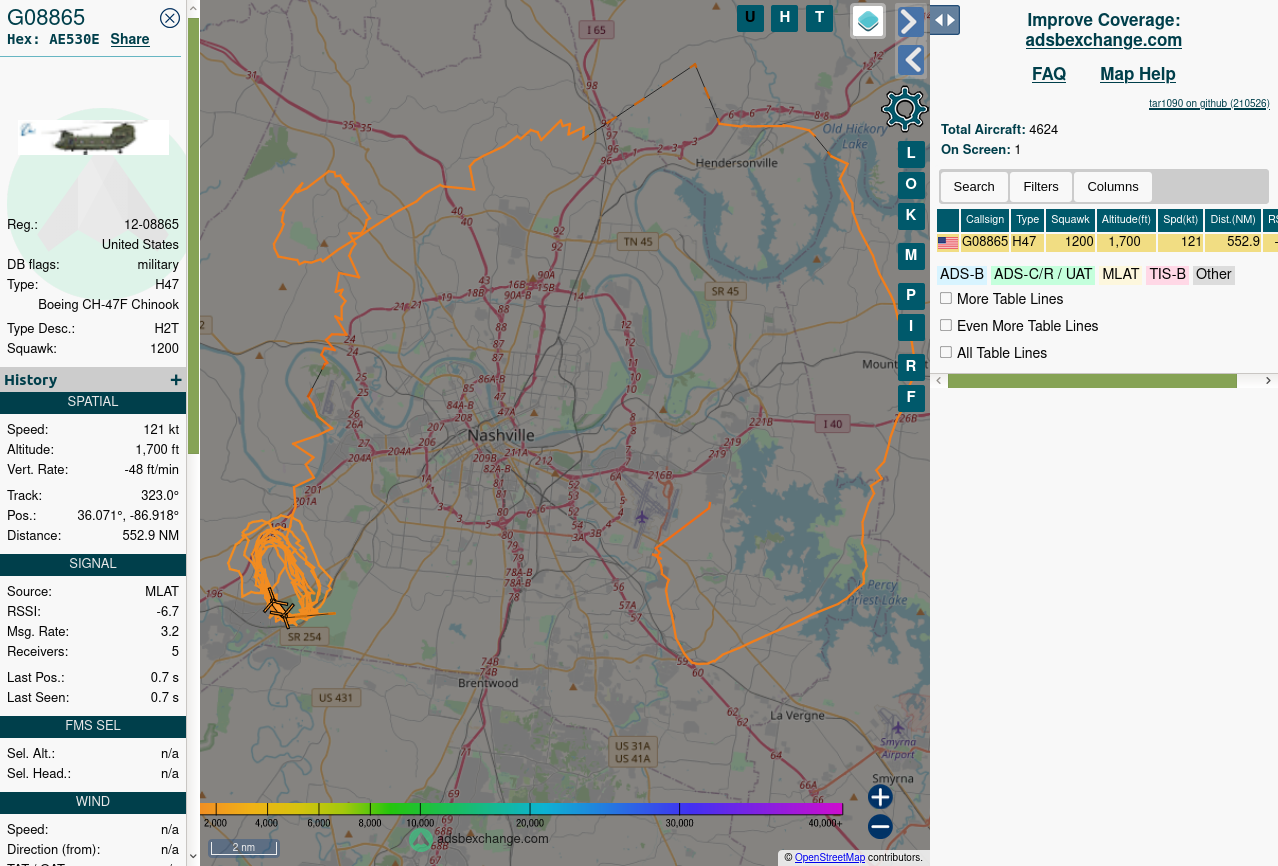Click the ADS-C/R / UAT legend
The width and height of the screenshot is (1278, 866).
(1043, 274)
